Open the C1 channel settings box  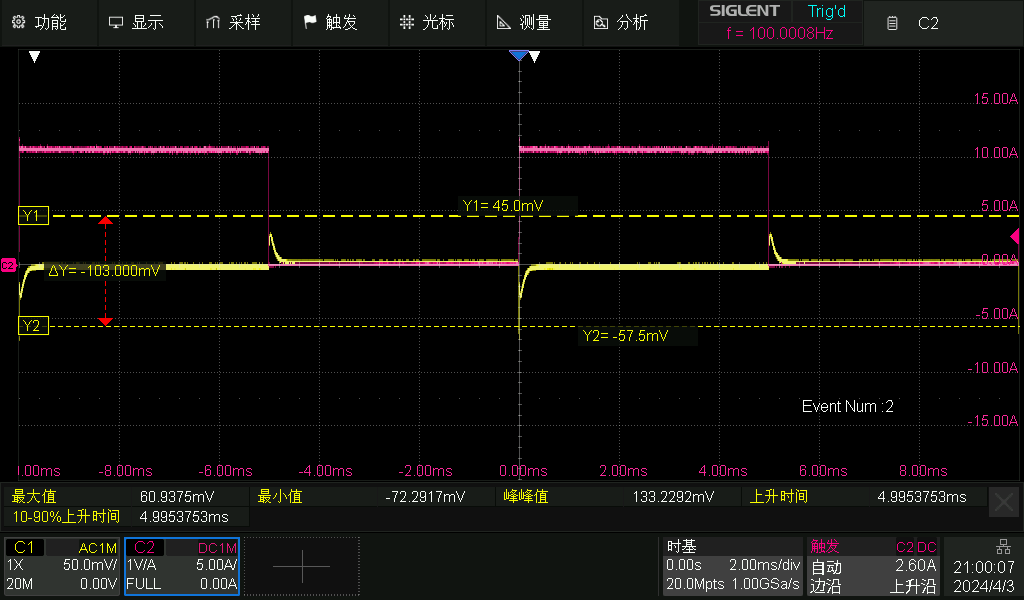(62, 566)
